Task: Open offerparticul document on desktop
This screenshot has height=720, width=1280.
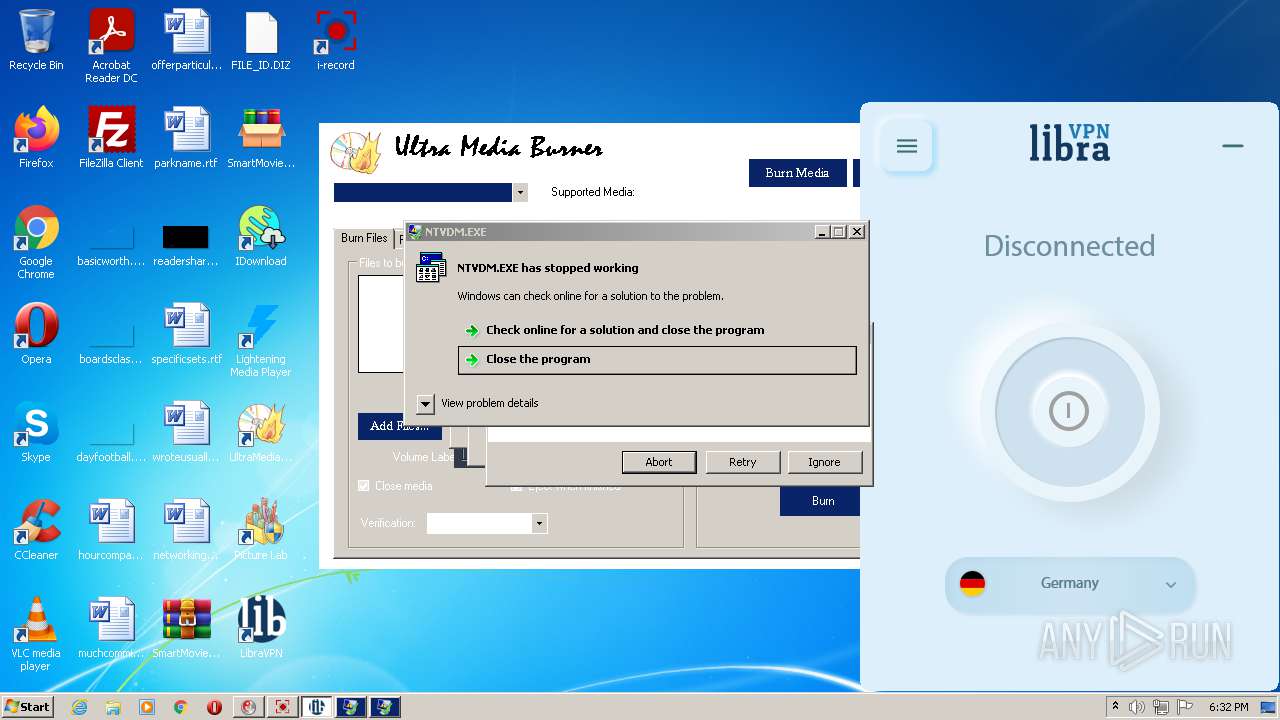Action: pyautogui.click(x=186, y=41)
